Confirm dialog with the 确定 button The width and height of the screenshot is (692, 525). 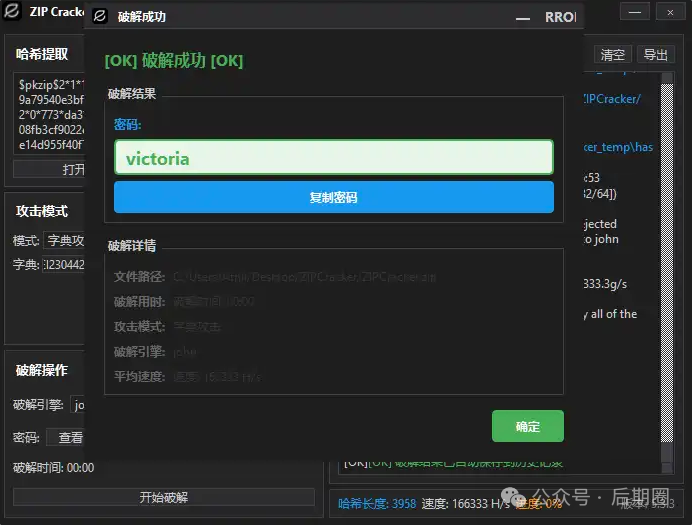527,426
